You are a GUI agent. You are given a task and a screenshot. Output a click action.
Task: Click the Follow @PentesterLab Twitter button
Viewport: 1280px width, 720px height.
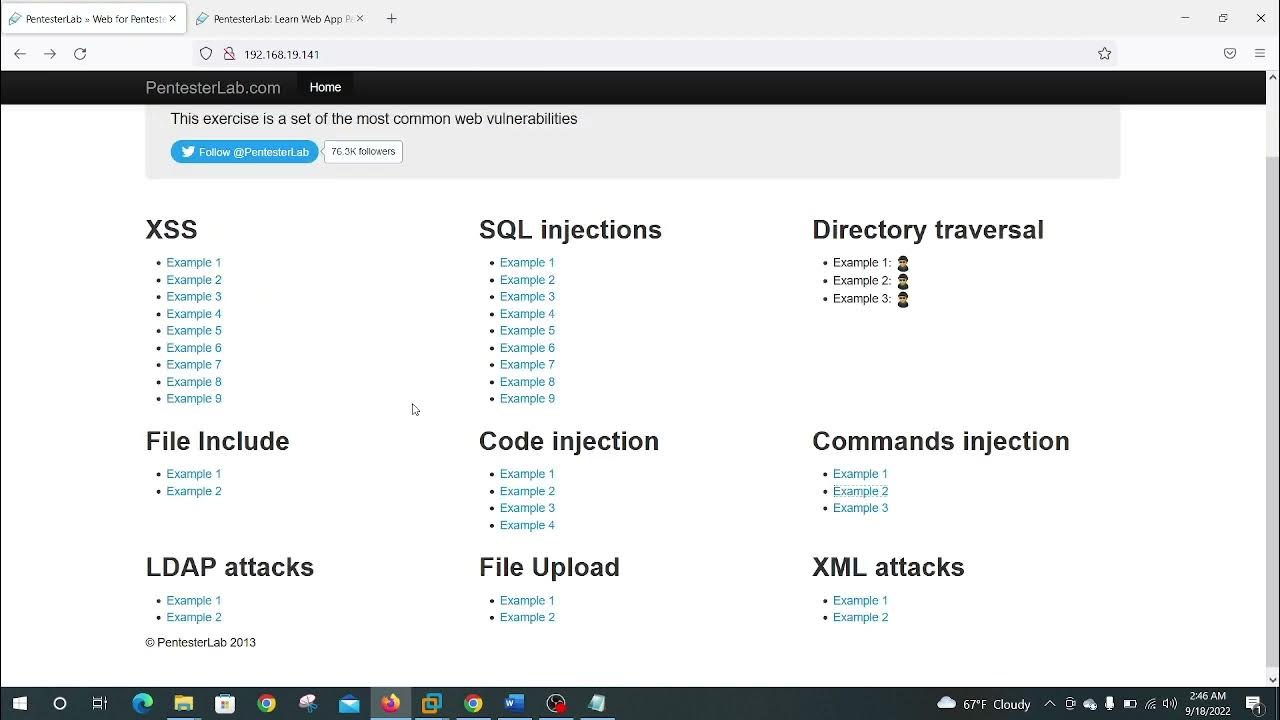(244, 152)
